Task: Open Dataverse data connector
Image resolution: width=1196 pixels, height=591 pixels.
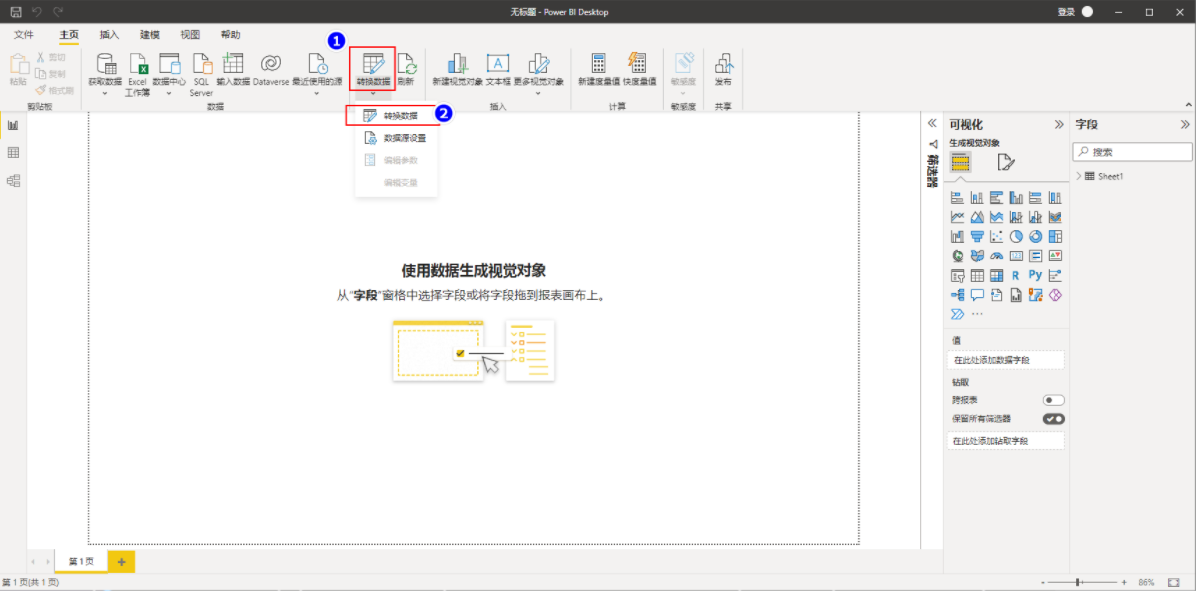Action: coord(271,70)
